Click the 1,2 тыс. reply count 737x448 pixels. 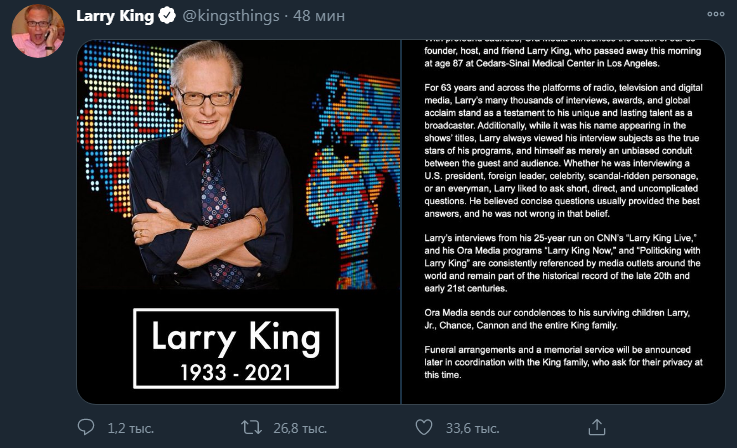click(x=130, y=428)
